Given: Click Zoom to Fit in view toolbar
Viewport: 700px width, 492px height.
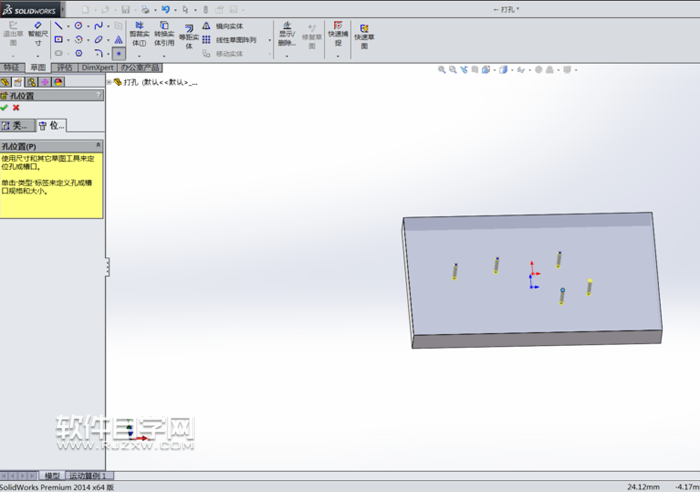Looking at the screenshot, I should click(x=442, y=70).
